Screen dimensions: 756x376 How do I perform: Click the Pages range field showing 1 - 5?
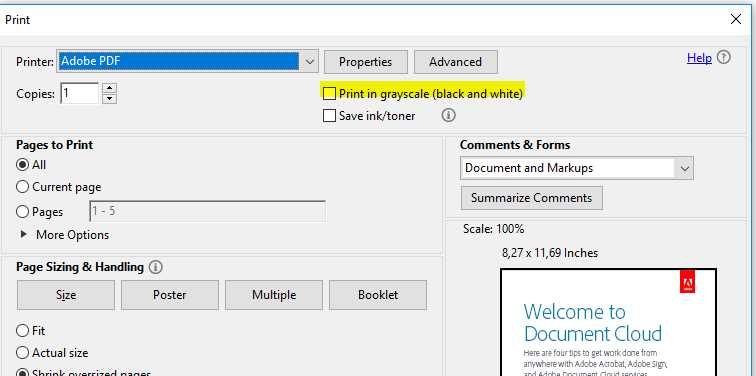tap(208, 212)
